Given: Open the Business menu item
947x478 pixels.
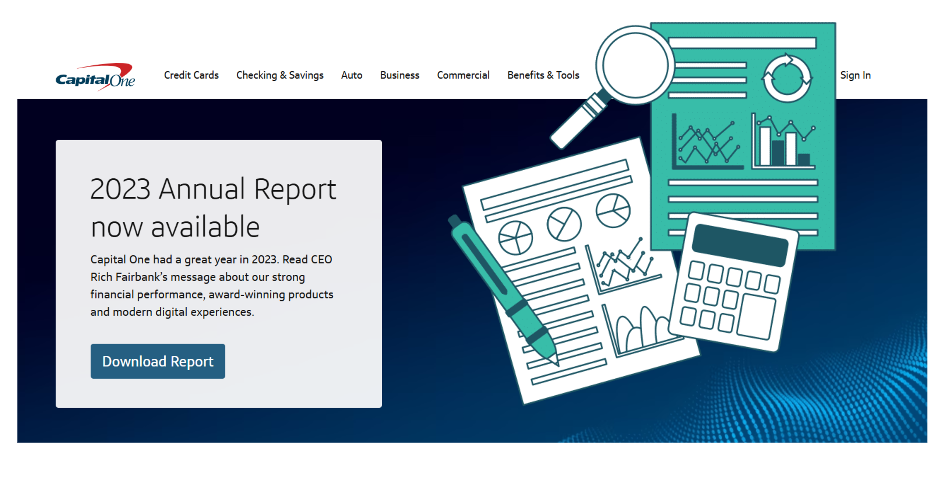Looking at the screenshot, I should pyautogui.click(x=399, y=75).
